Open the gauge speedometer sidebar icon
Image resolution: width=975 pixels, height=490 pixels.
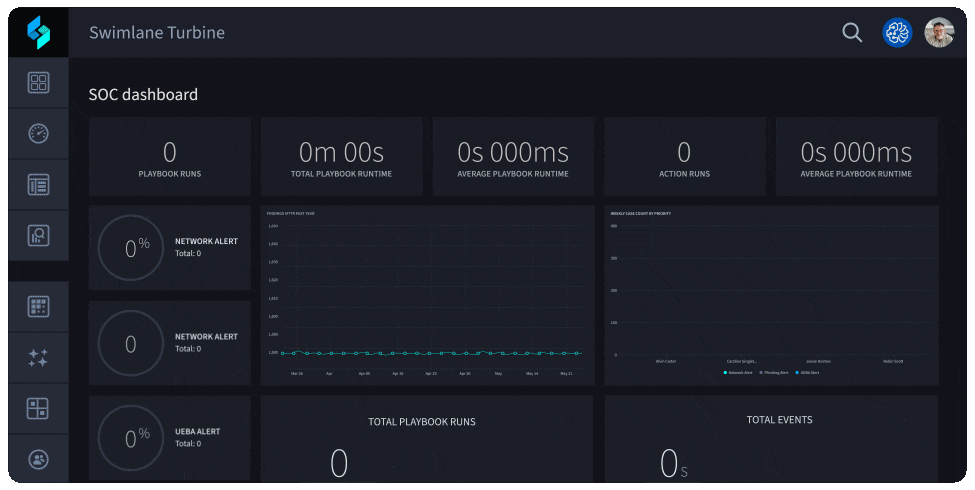pos(38,134)
